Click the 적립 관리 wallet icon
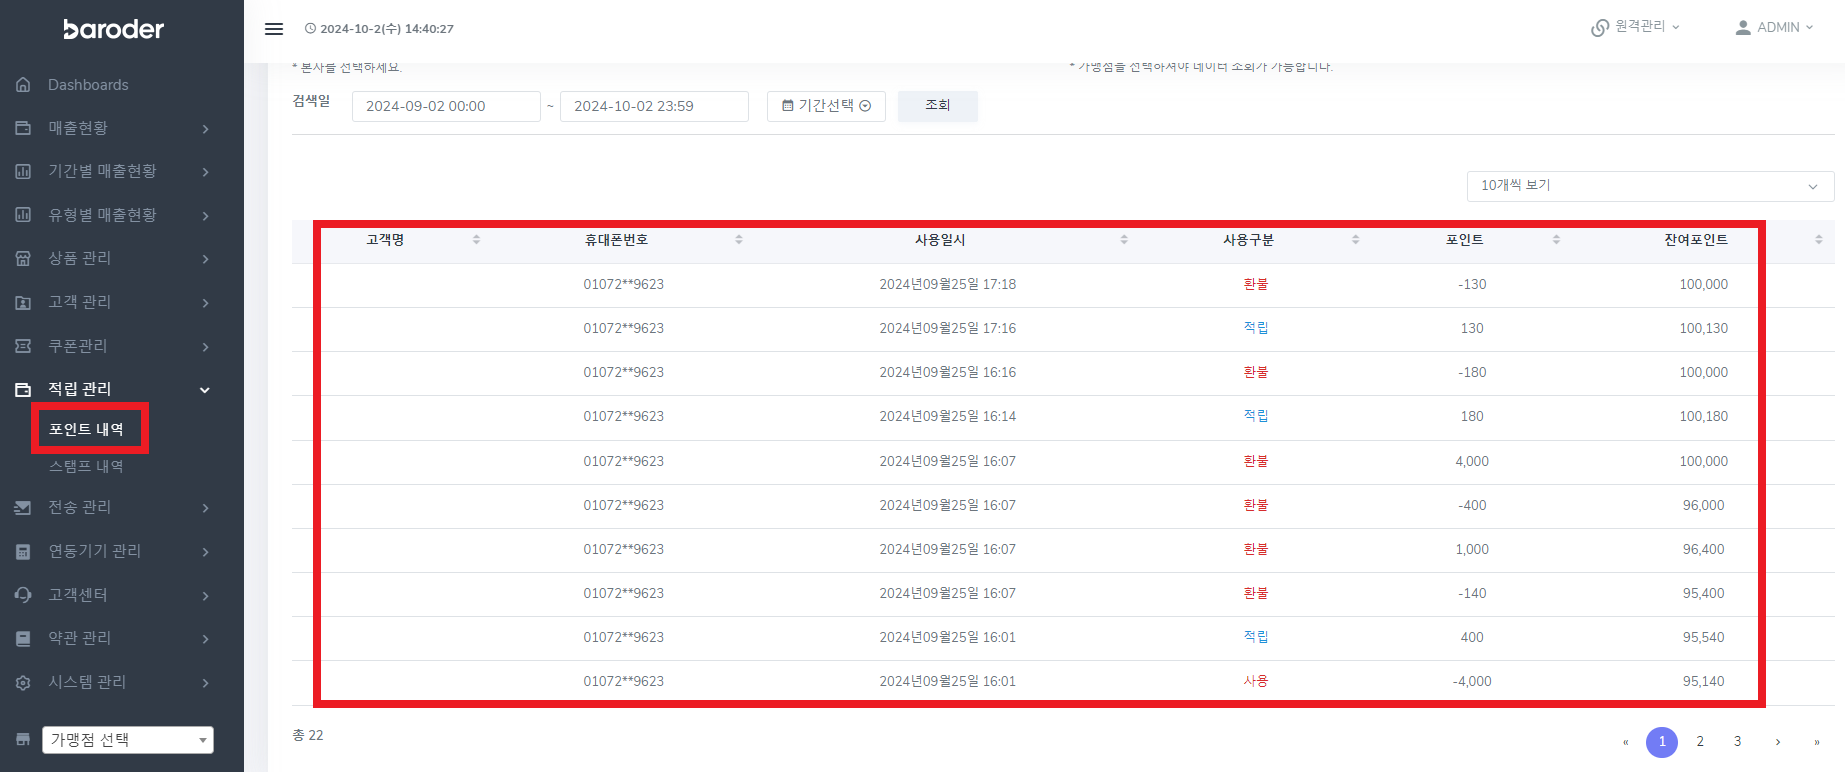1845x772 pixels. click(x=23, y=389)
